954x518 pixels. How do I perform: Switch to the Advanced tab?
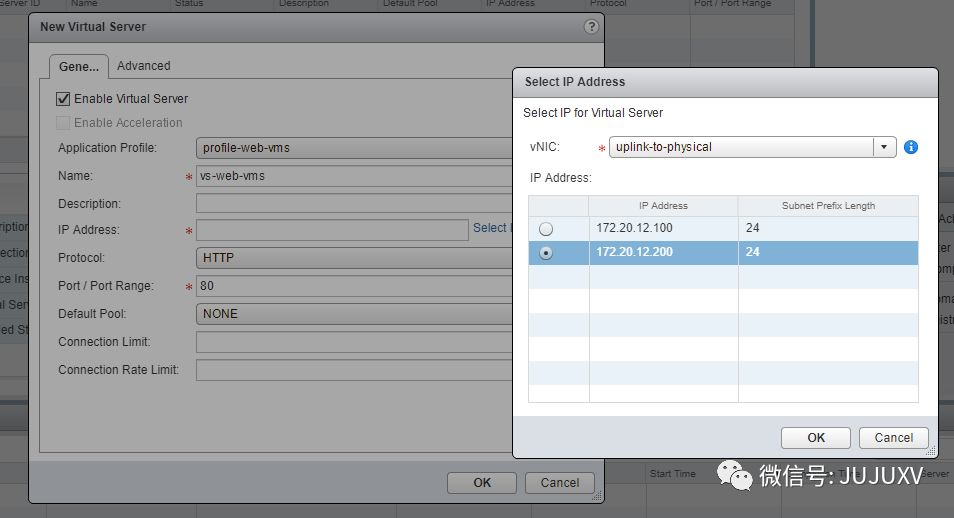pyautogui.click(x=144, y=66)
